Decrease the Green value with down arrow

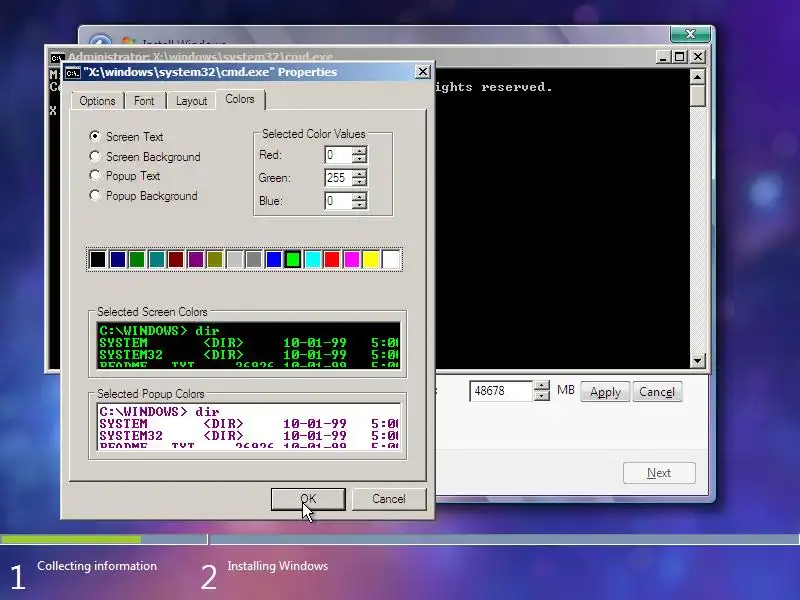(359, 182)
